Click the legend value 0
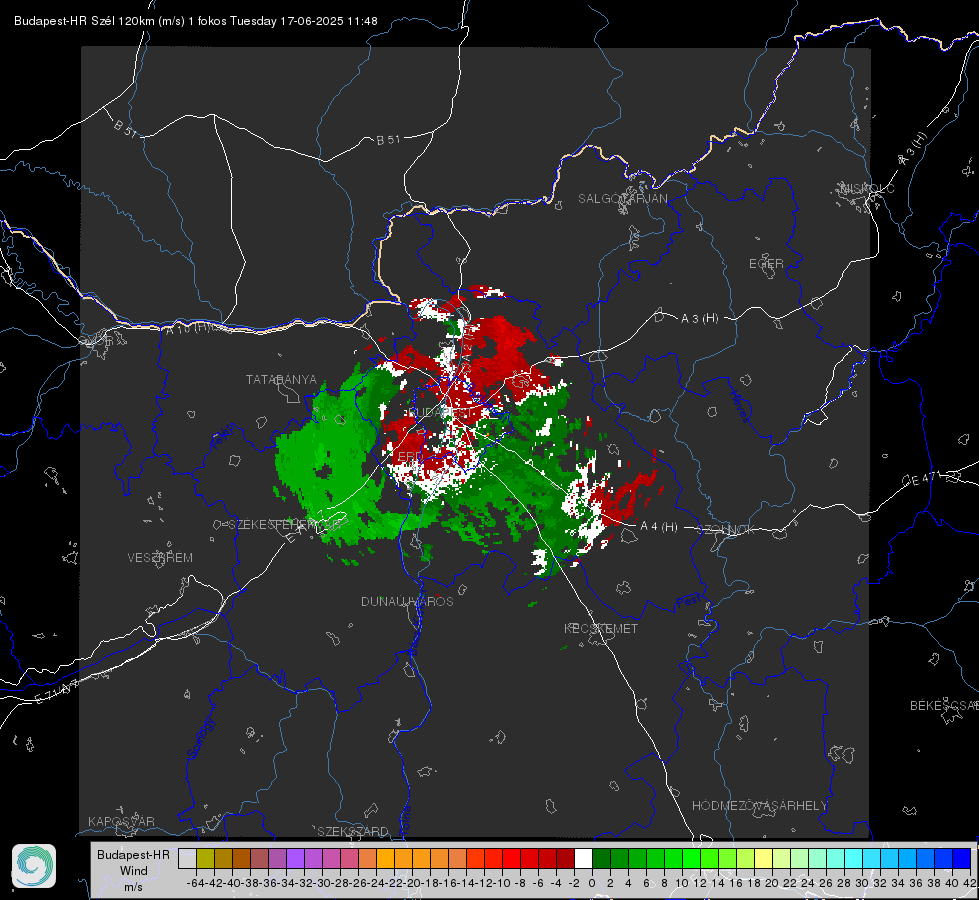Image resolution: width=979 pixels, height=900 pixels. click(x=592, y=883)
